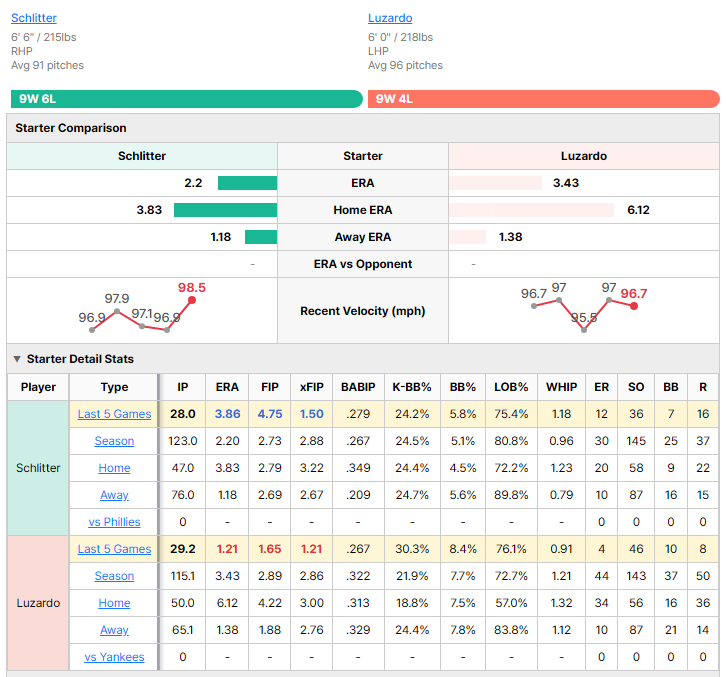Open the vs Yankees link
This screenshot has width=726, height=677.
[114, 657]
